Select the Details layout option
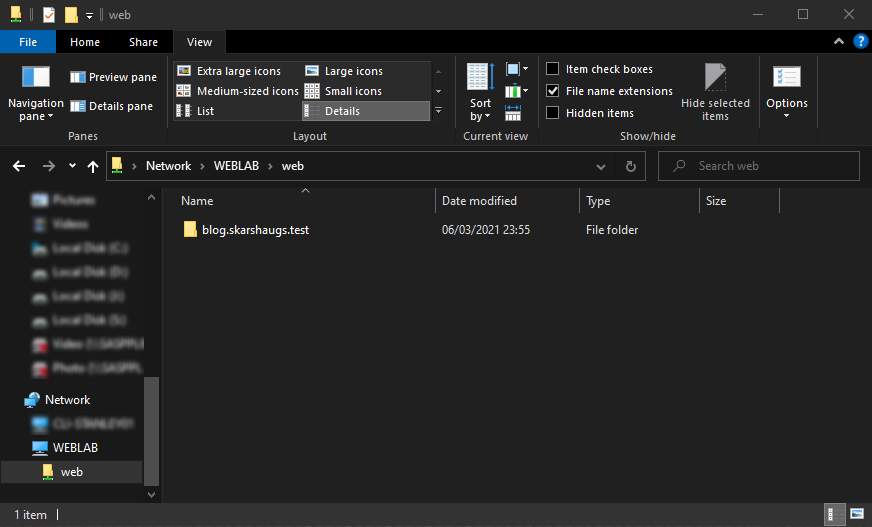The image size is (872, 527). (x=366, y=111)
